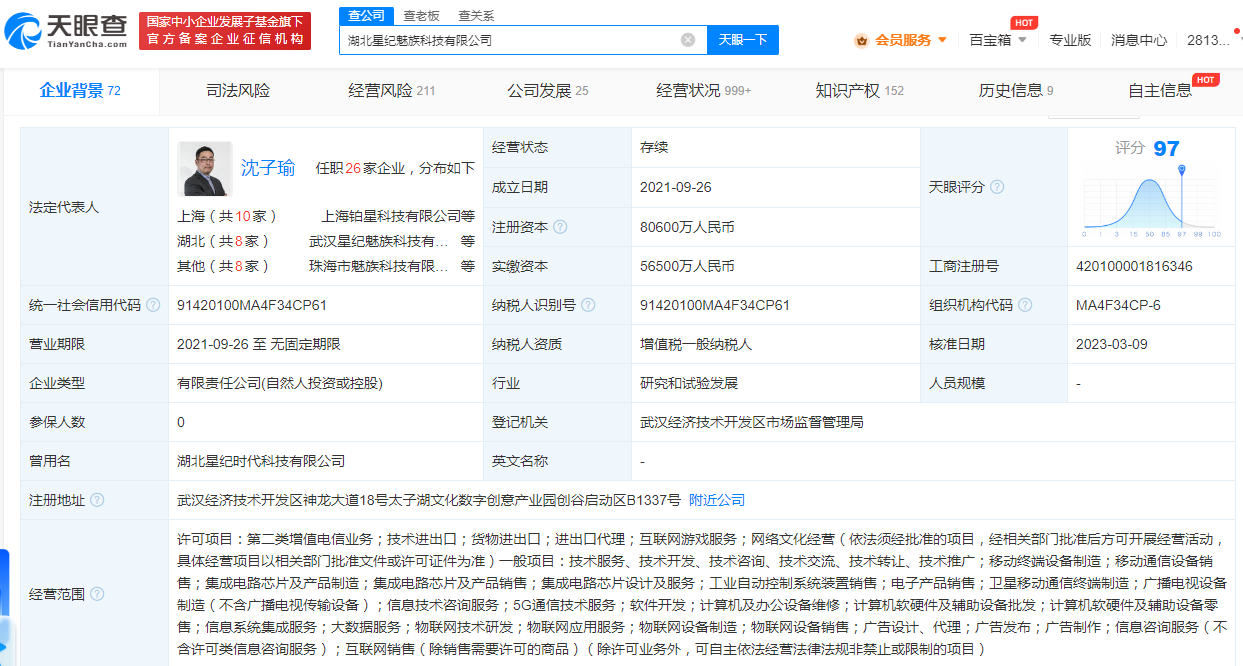Click 珠海市魅族科技有限 company link
Screen dimensions: 1243x666
(379, 266)
